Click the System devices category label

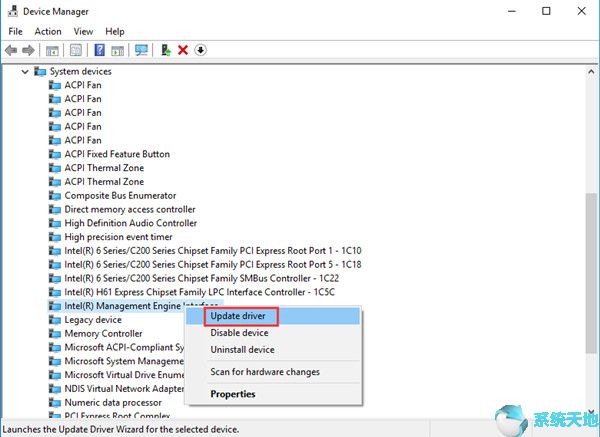point(80,72)
